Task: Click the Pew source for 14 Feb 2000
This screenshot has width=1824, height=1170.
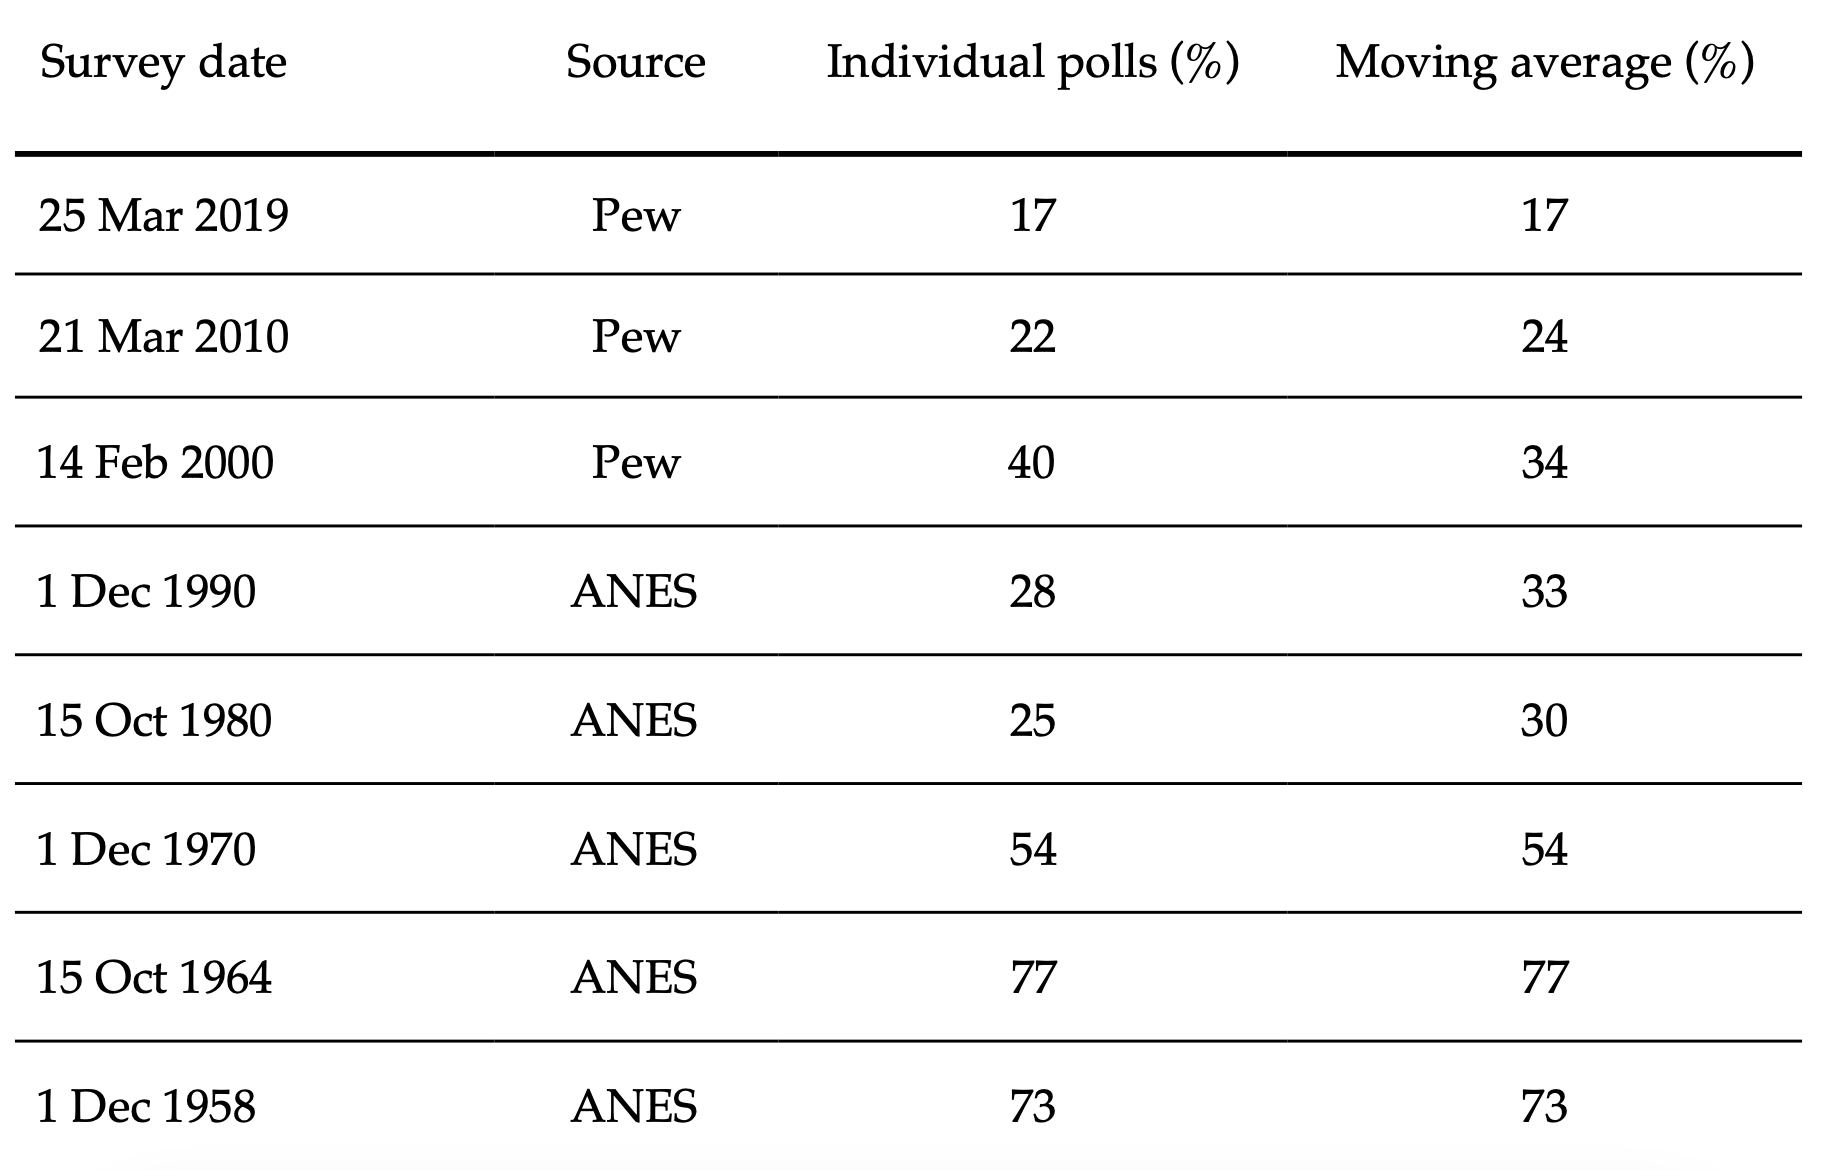Action: coord(635,463)
